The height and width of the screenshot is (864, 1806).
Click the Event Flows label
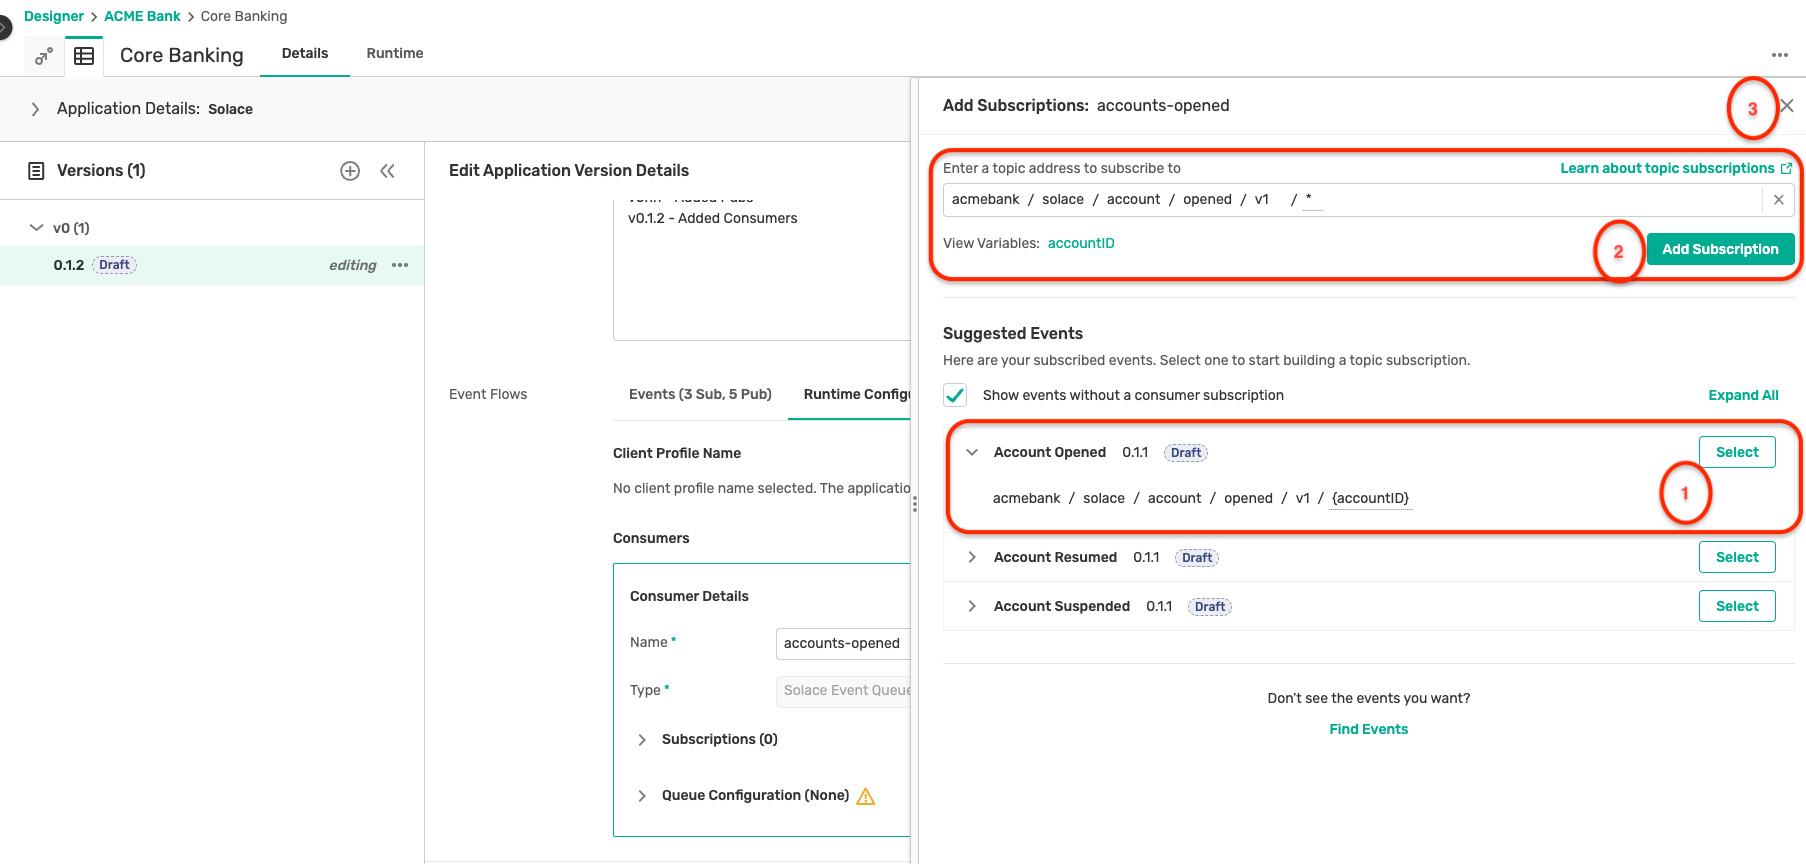(488, 394)
